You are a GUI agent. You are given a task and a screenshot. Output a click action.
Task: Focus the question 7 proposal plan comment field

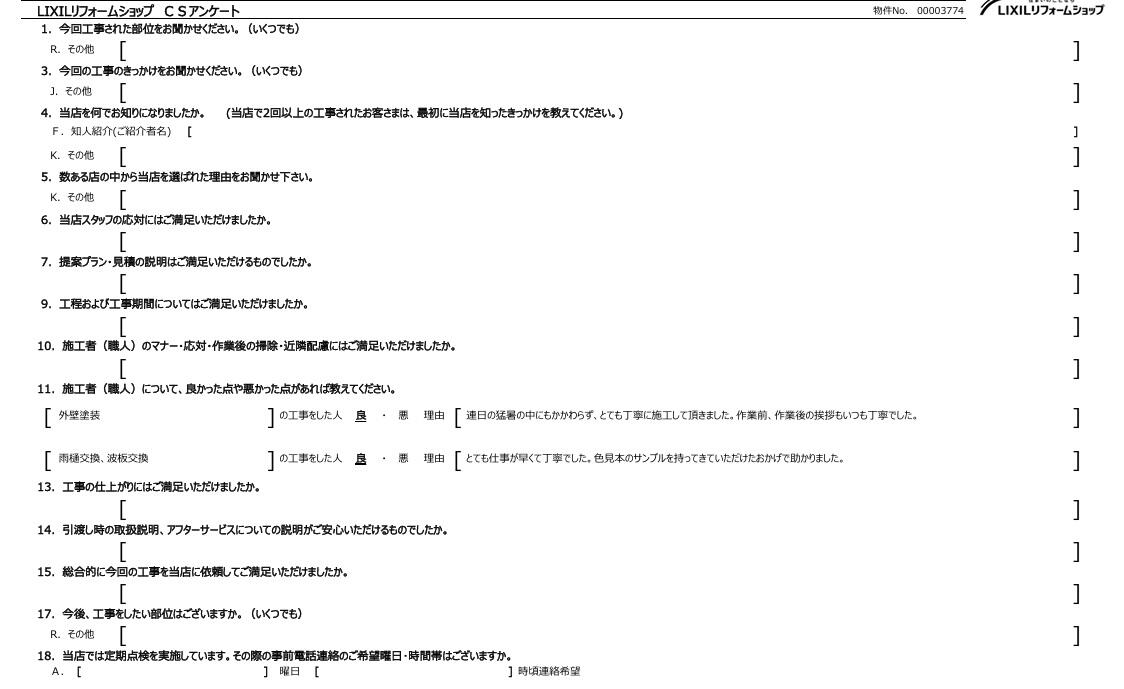point(598,284)
